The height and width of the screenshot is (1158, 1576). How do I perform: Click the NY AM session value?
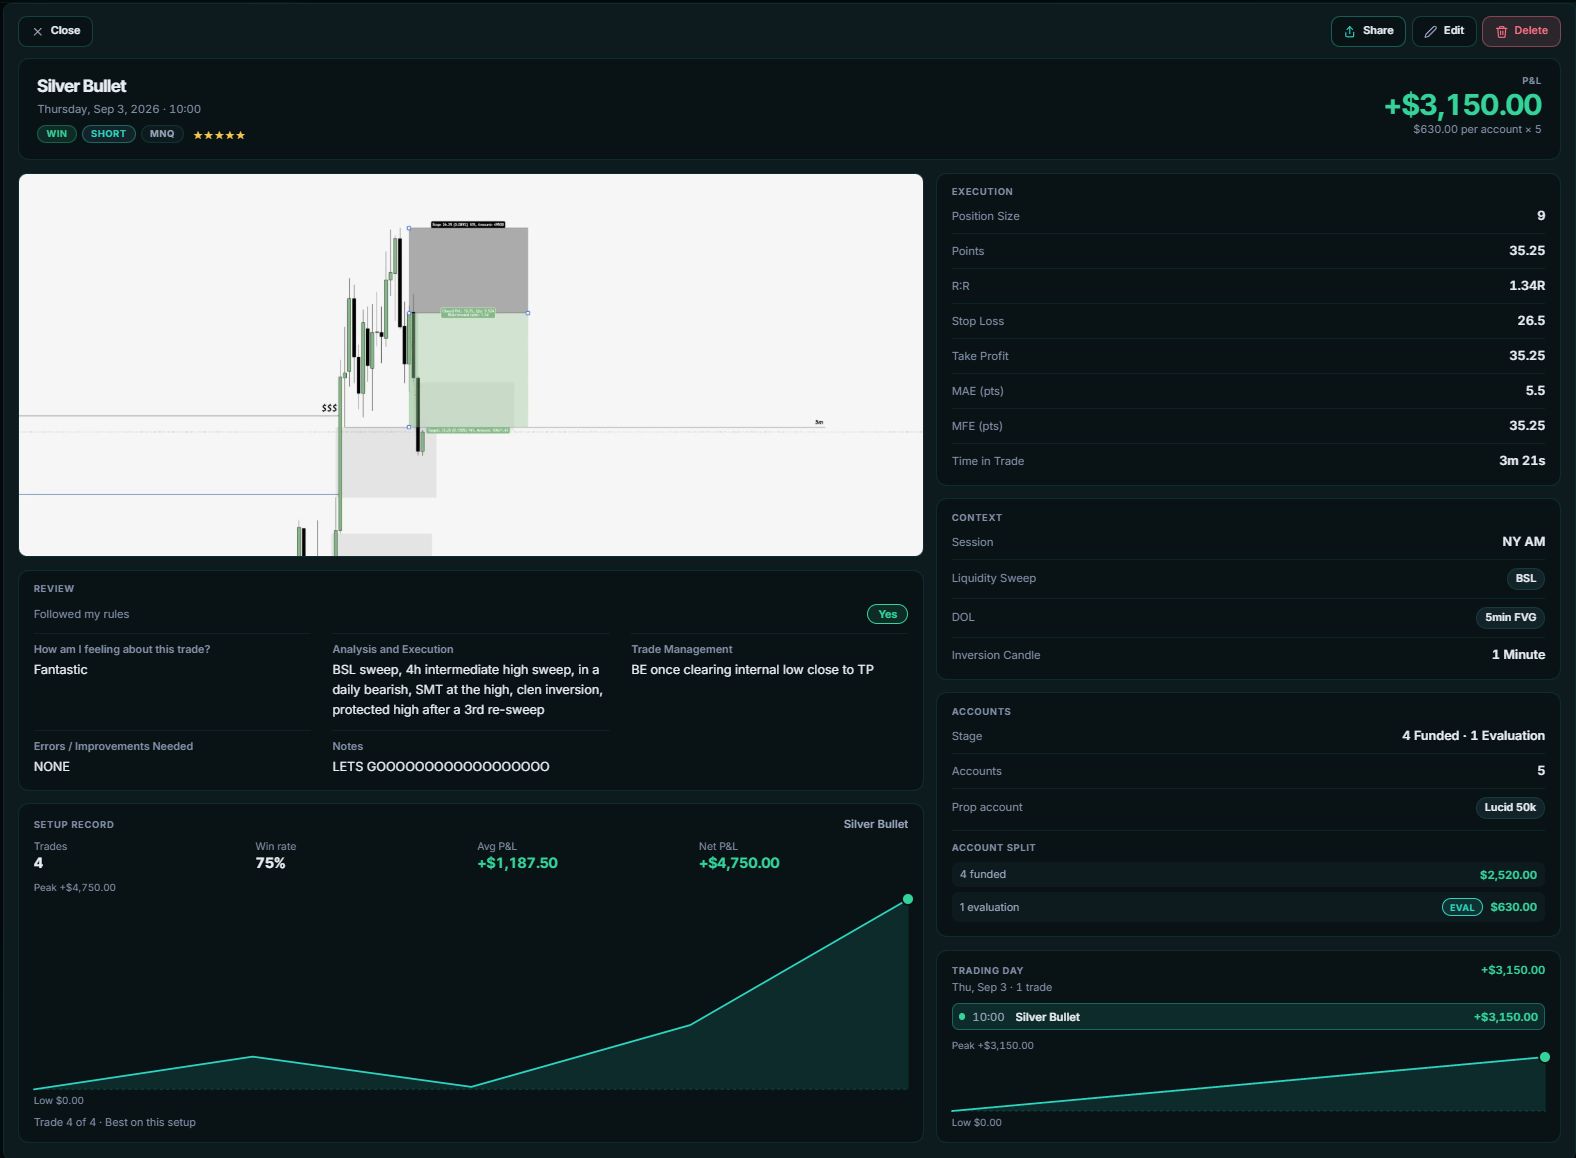(1523, 542)
